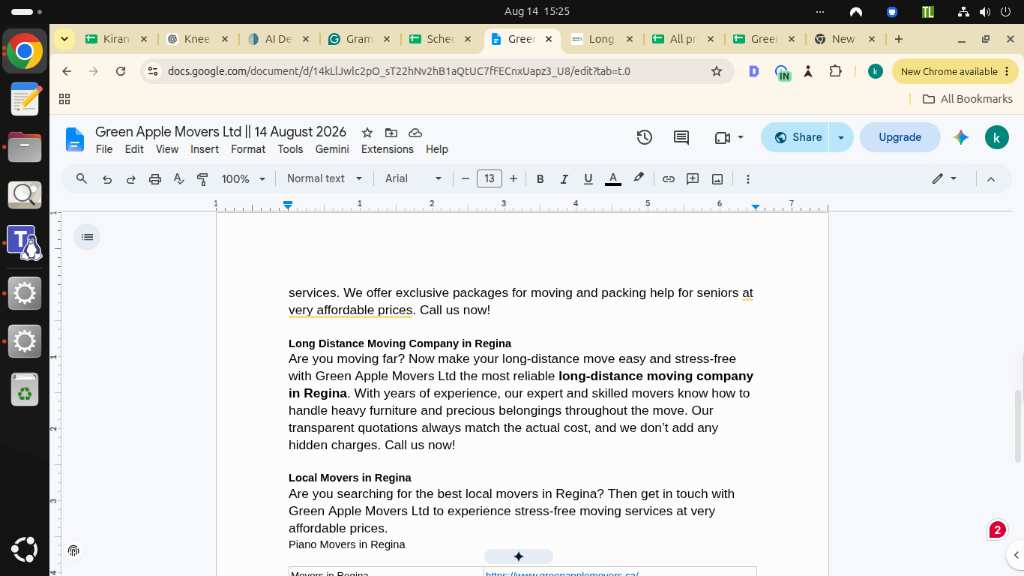
Task: Select the paint format roller icon
Action: tap(202, 179)
